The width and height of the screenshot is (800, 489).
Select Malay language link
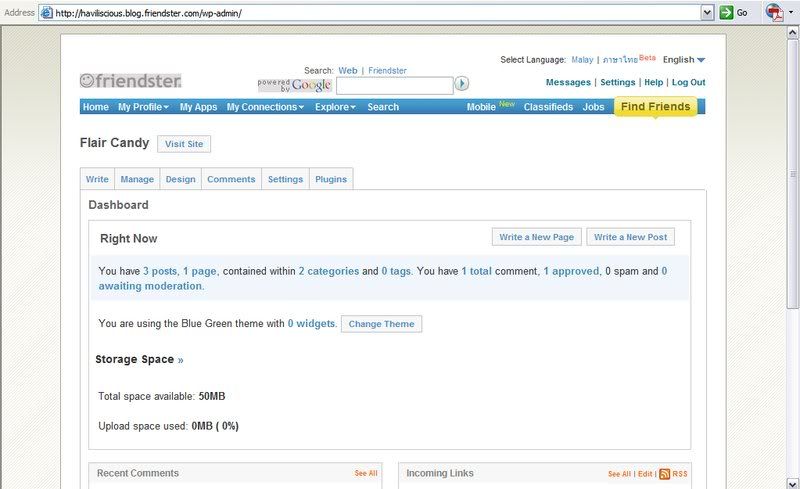[x=582, y=60]
